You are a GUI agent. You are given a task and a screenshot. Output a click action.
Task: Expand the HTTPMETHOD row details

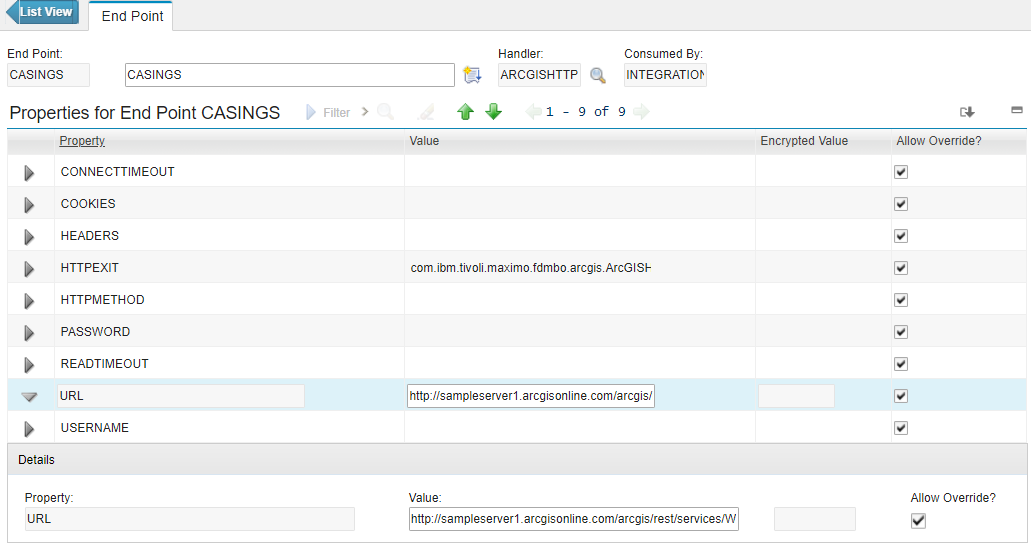(29, 301)
